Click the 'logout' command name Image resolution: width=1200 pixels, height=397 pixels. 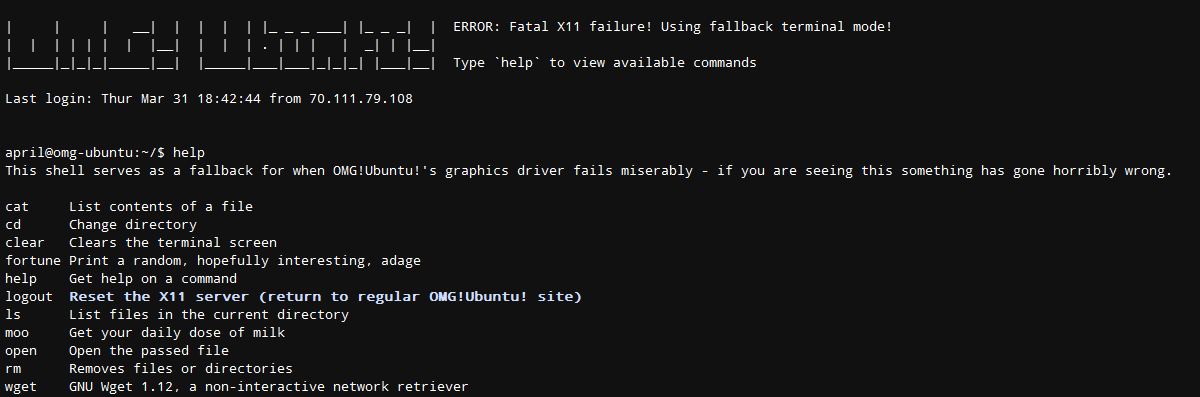tap(29, 297)
